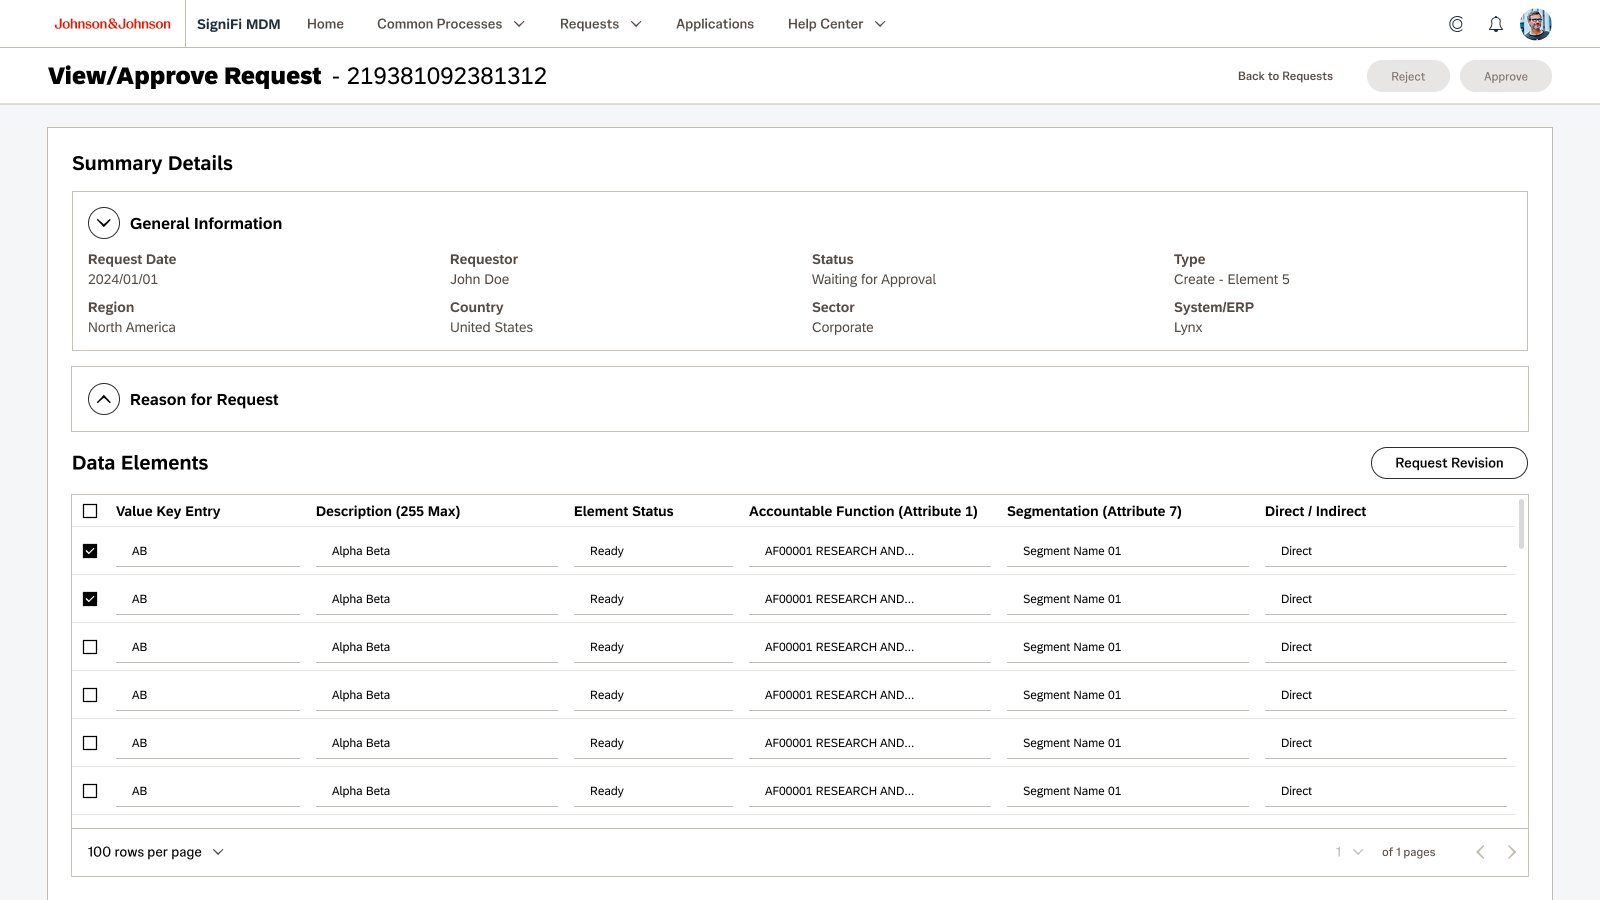
Task: Open the notifications bell
Action: point(1495,24)
